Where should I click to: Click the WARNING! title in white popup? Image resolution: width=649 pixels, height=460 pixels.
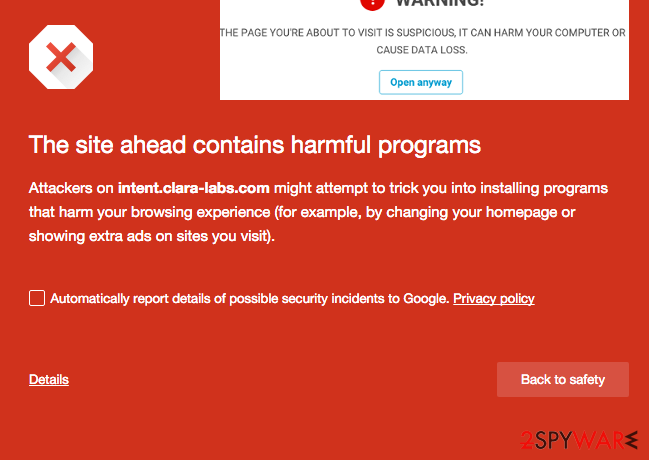point(440,4)
